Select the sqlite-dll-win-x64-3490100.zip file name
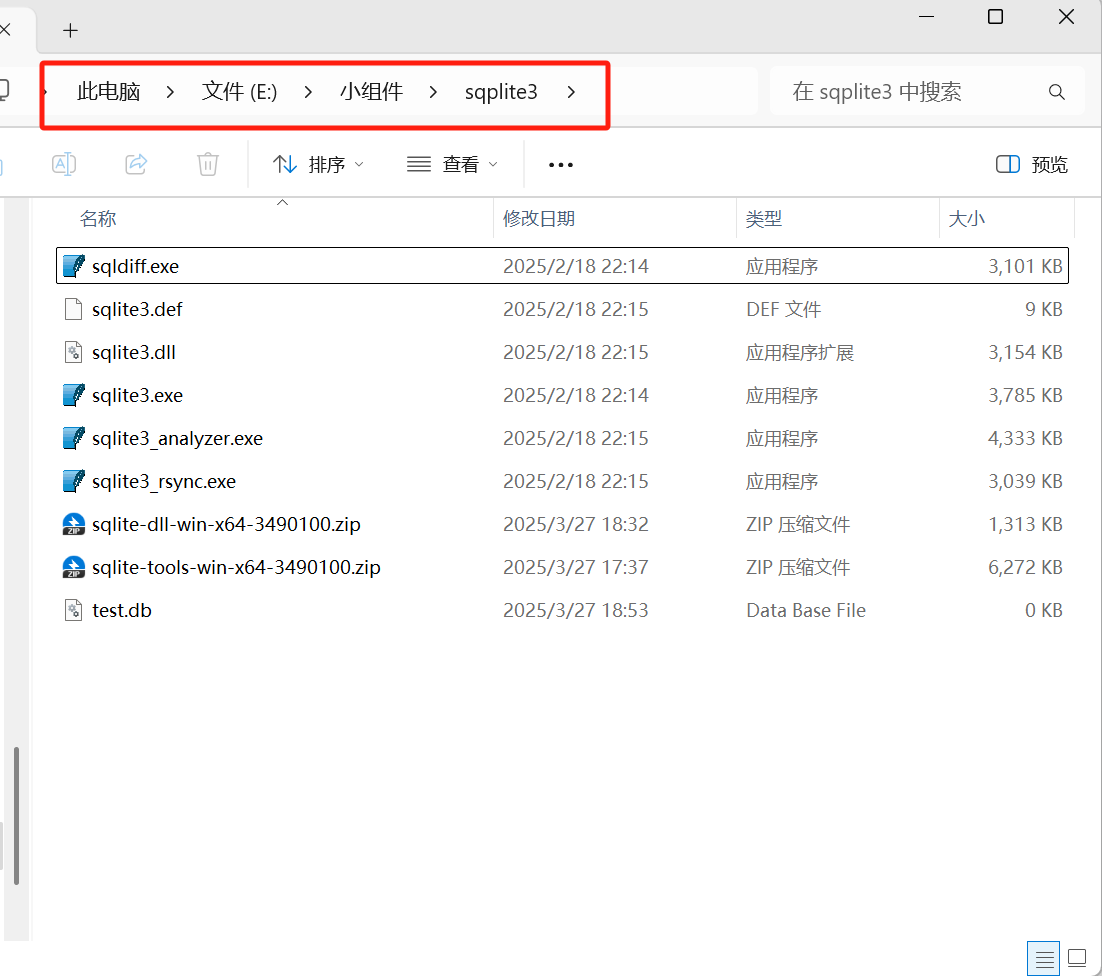1102x976 pixels. (x=226, y=524)
